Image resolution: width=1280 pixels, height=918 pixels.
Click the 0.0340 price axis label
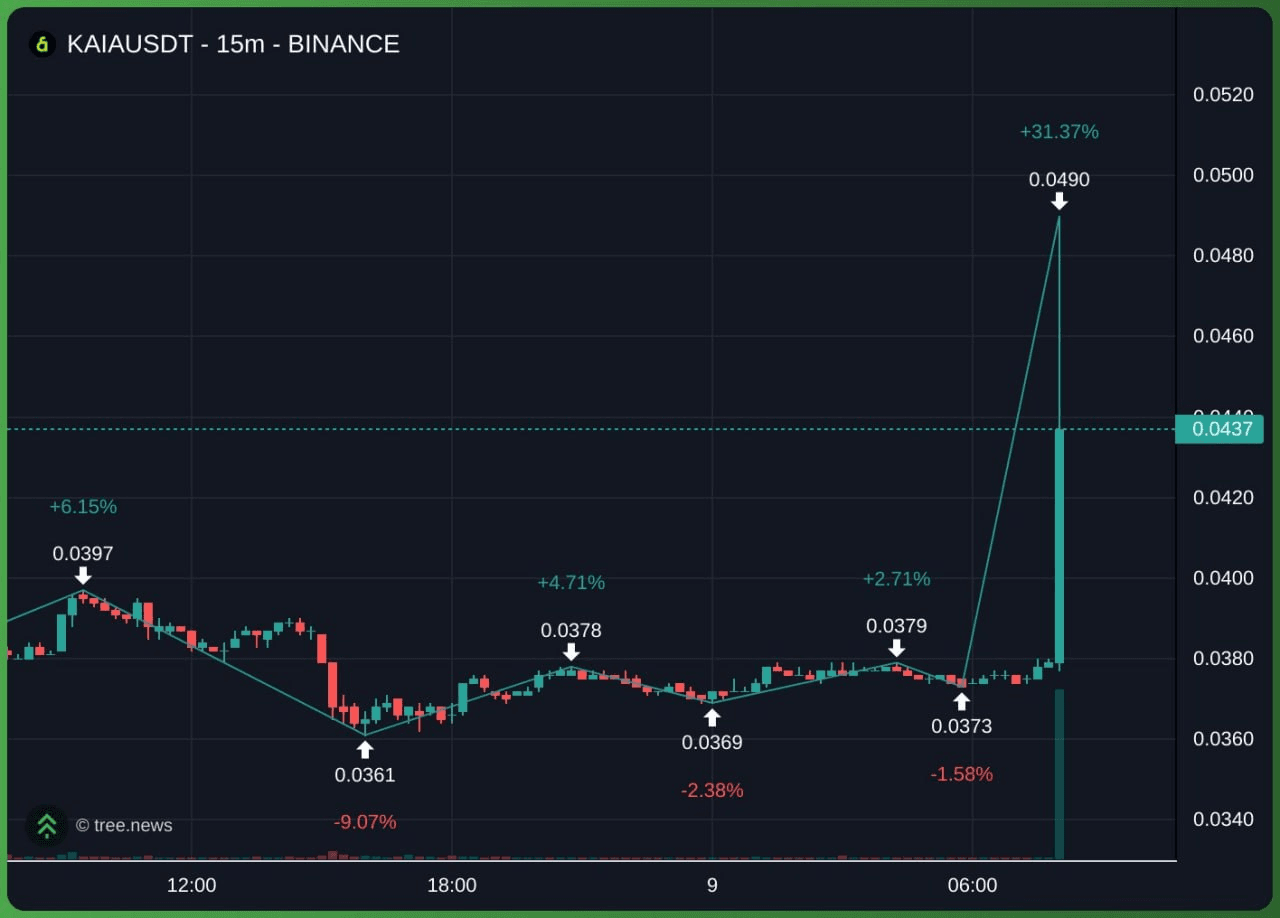[x=1223, y=819]
